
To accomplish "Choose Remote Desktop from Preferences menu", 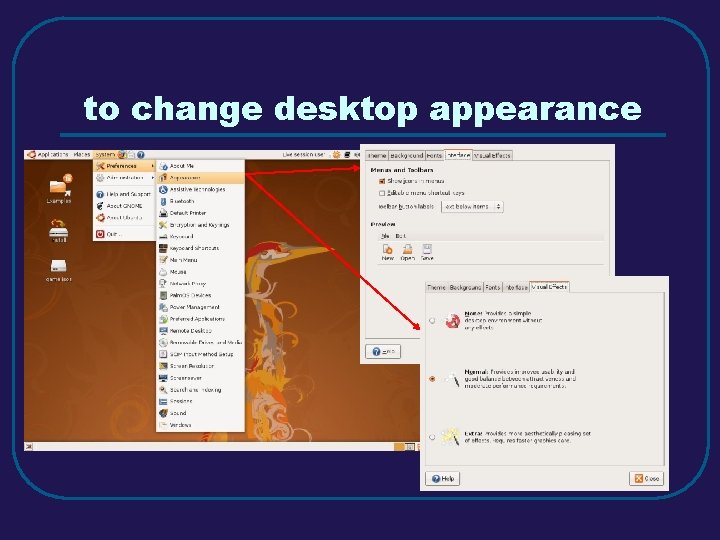I will coord(201,331).
